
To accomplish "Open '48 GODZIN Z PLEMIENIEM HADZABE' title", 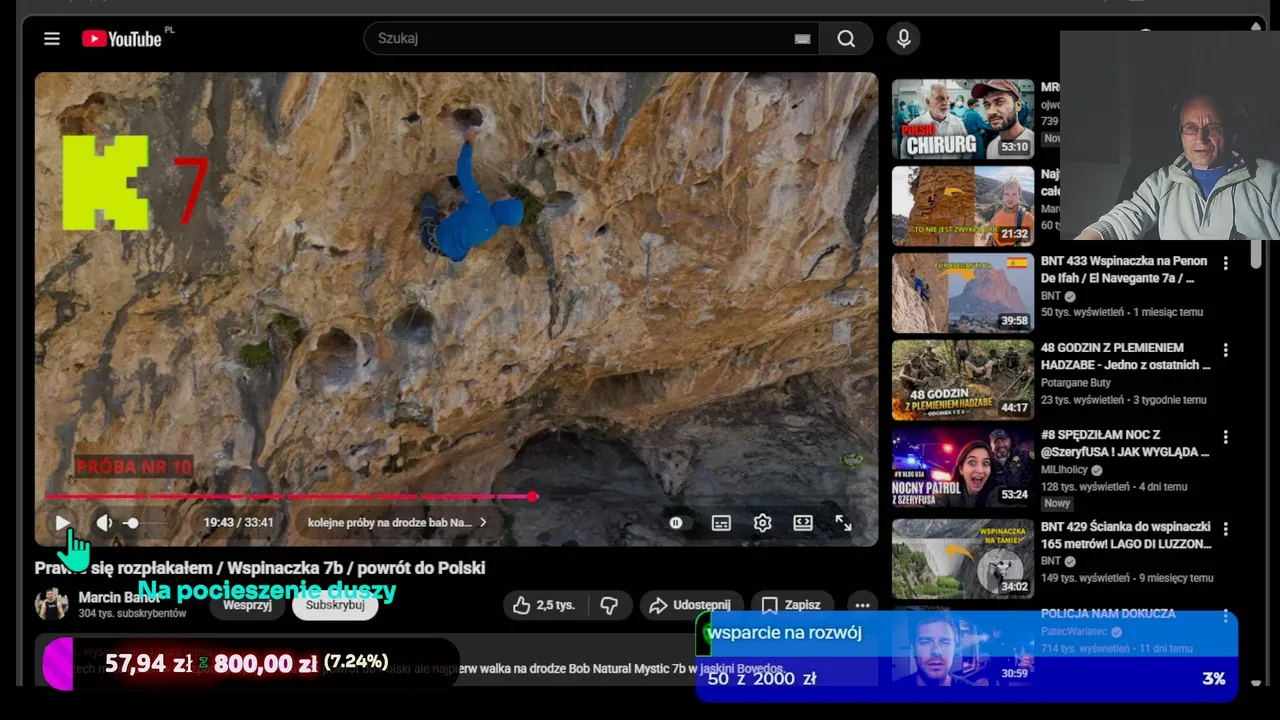I will [1125, 356].
